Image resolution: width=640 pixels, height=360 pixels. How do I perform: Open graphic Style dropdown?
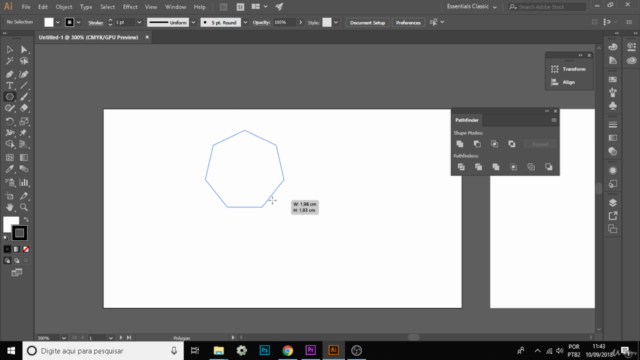[x=336, y=22]
